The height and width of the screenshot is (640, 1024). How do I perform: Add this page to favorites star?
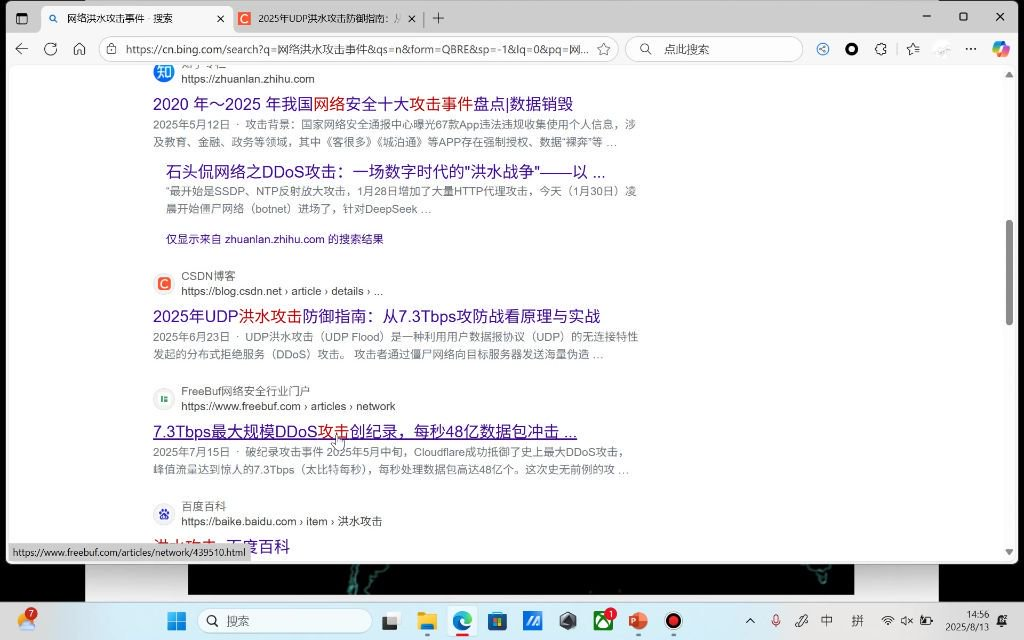pos(604,49)
